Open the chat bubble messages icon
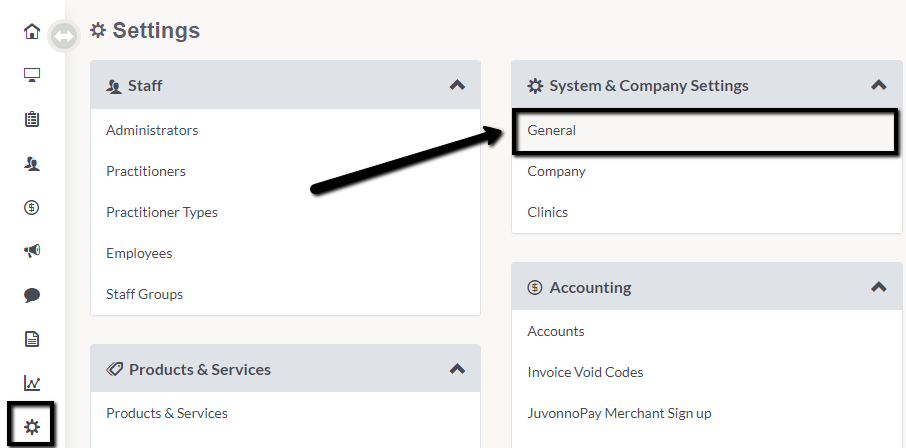This screenshot has width=906, height=448. tap(32, 295)
